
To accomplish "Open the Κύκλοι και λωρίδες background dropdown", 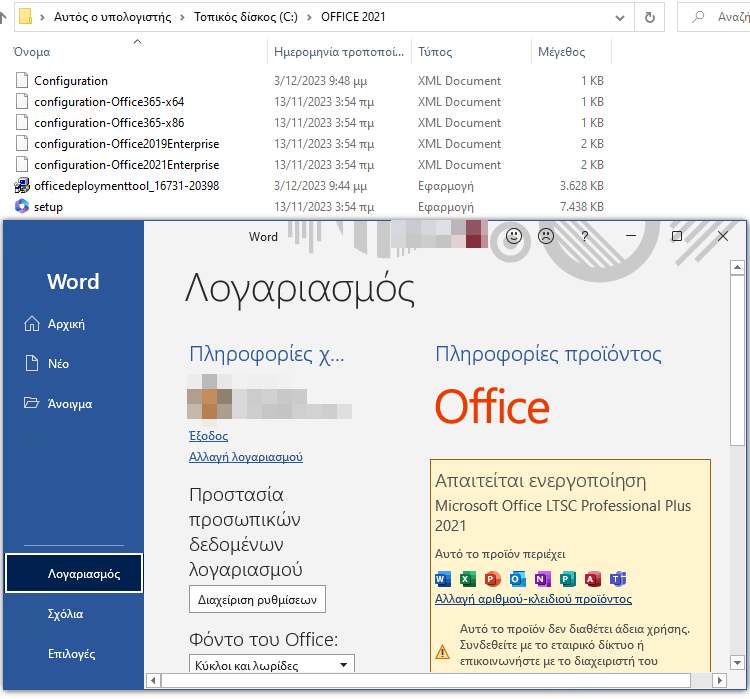I will pyautogui.click(x=271, y=665).
